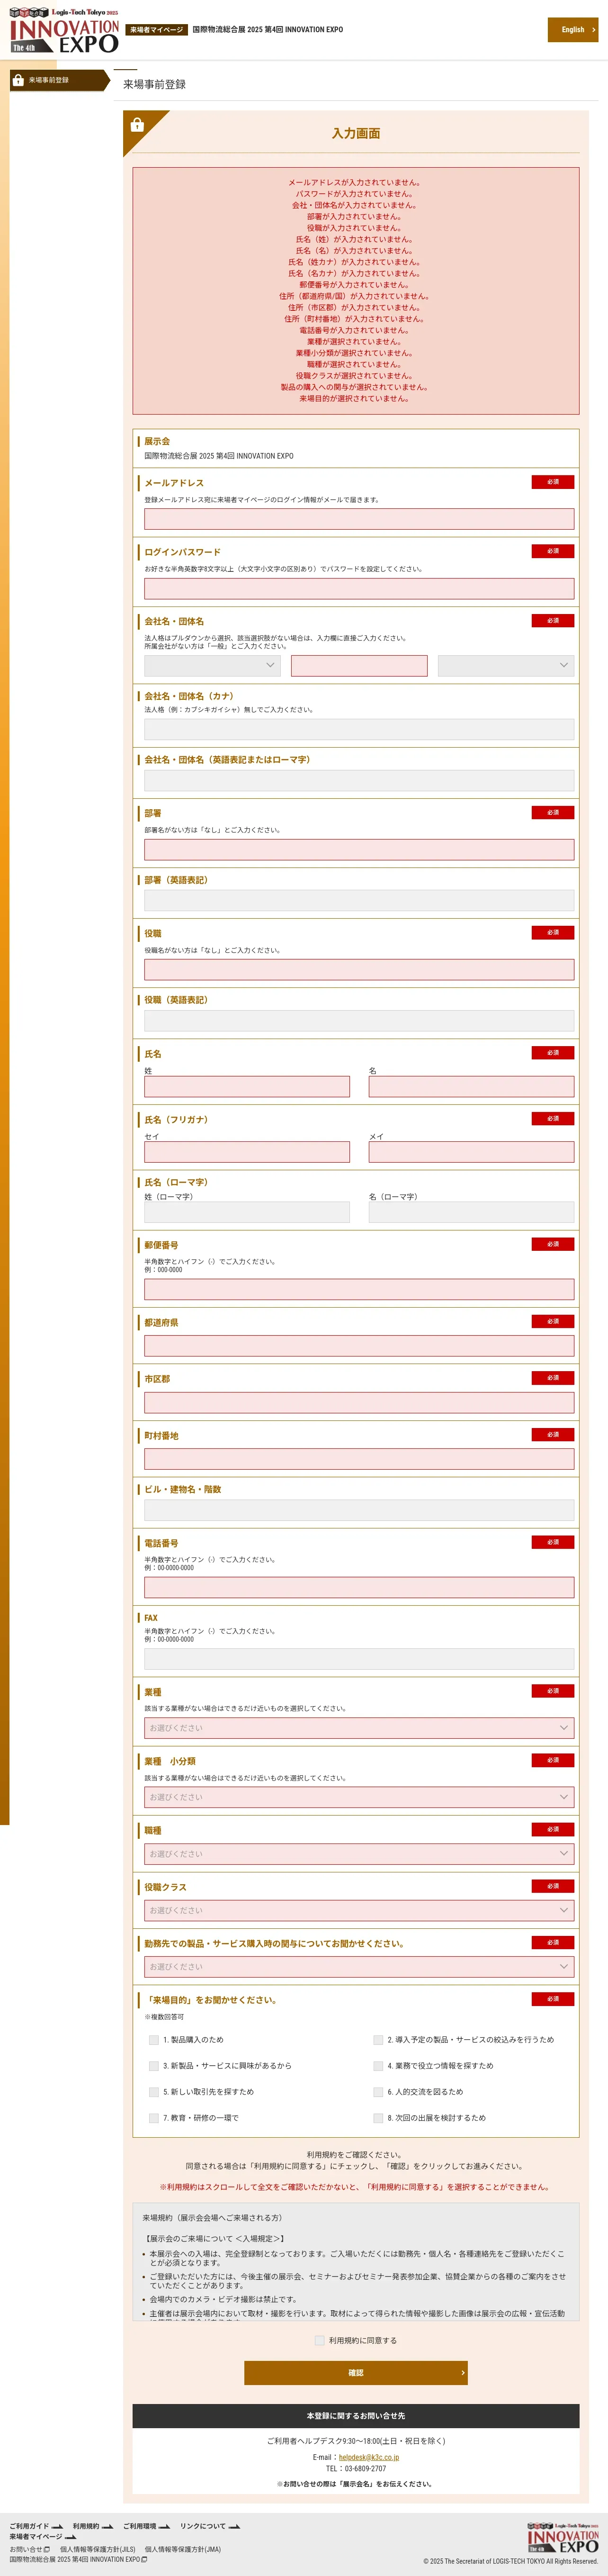This screenshot has width=608, height=2576.
Task: Focus the 役職 input field
Action: (x=359, y=969)
